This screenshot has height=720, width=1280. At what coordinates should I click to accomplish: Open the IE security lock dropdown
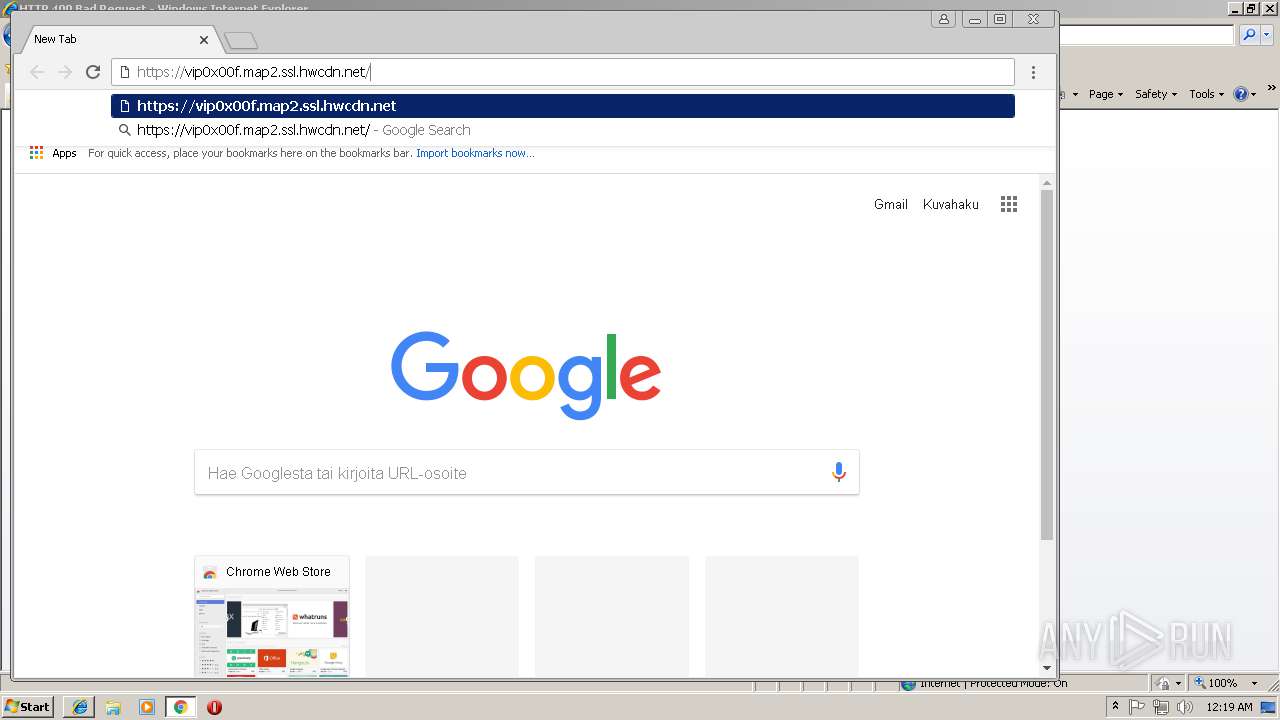(1168, 683)
